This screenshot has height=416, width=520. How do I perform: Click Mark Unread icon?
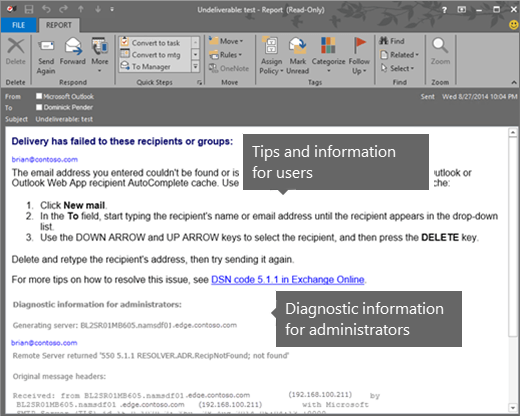[298, 56]
